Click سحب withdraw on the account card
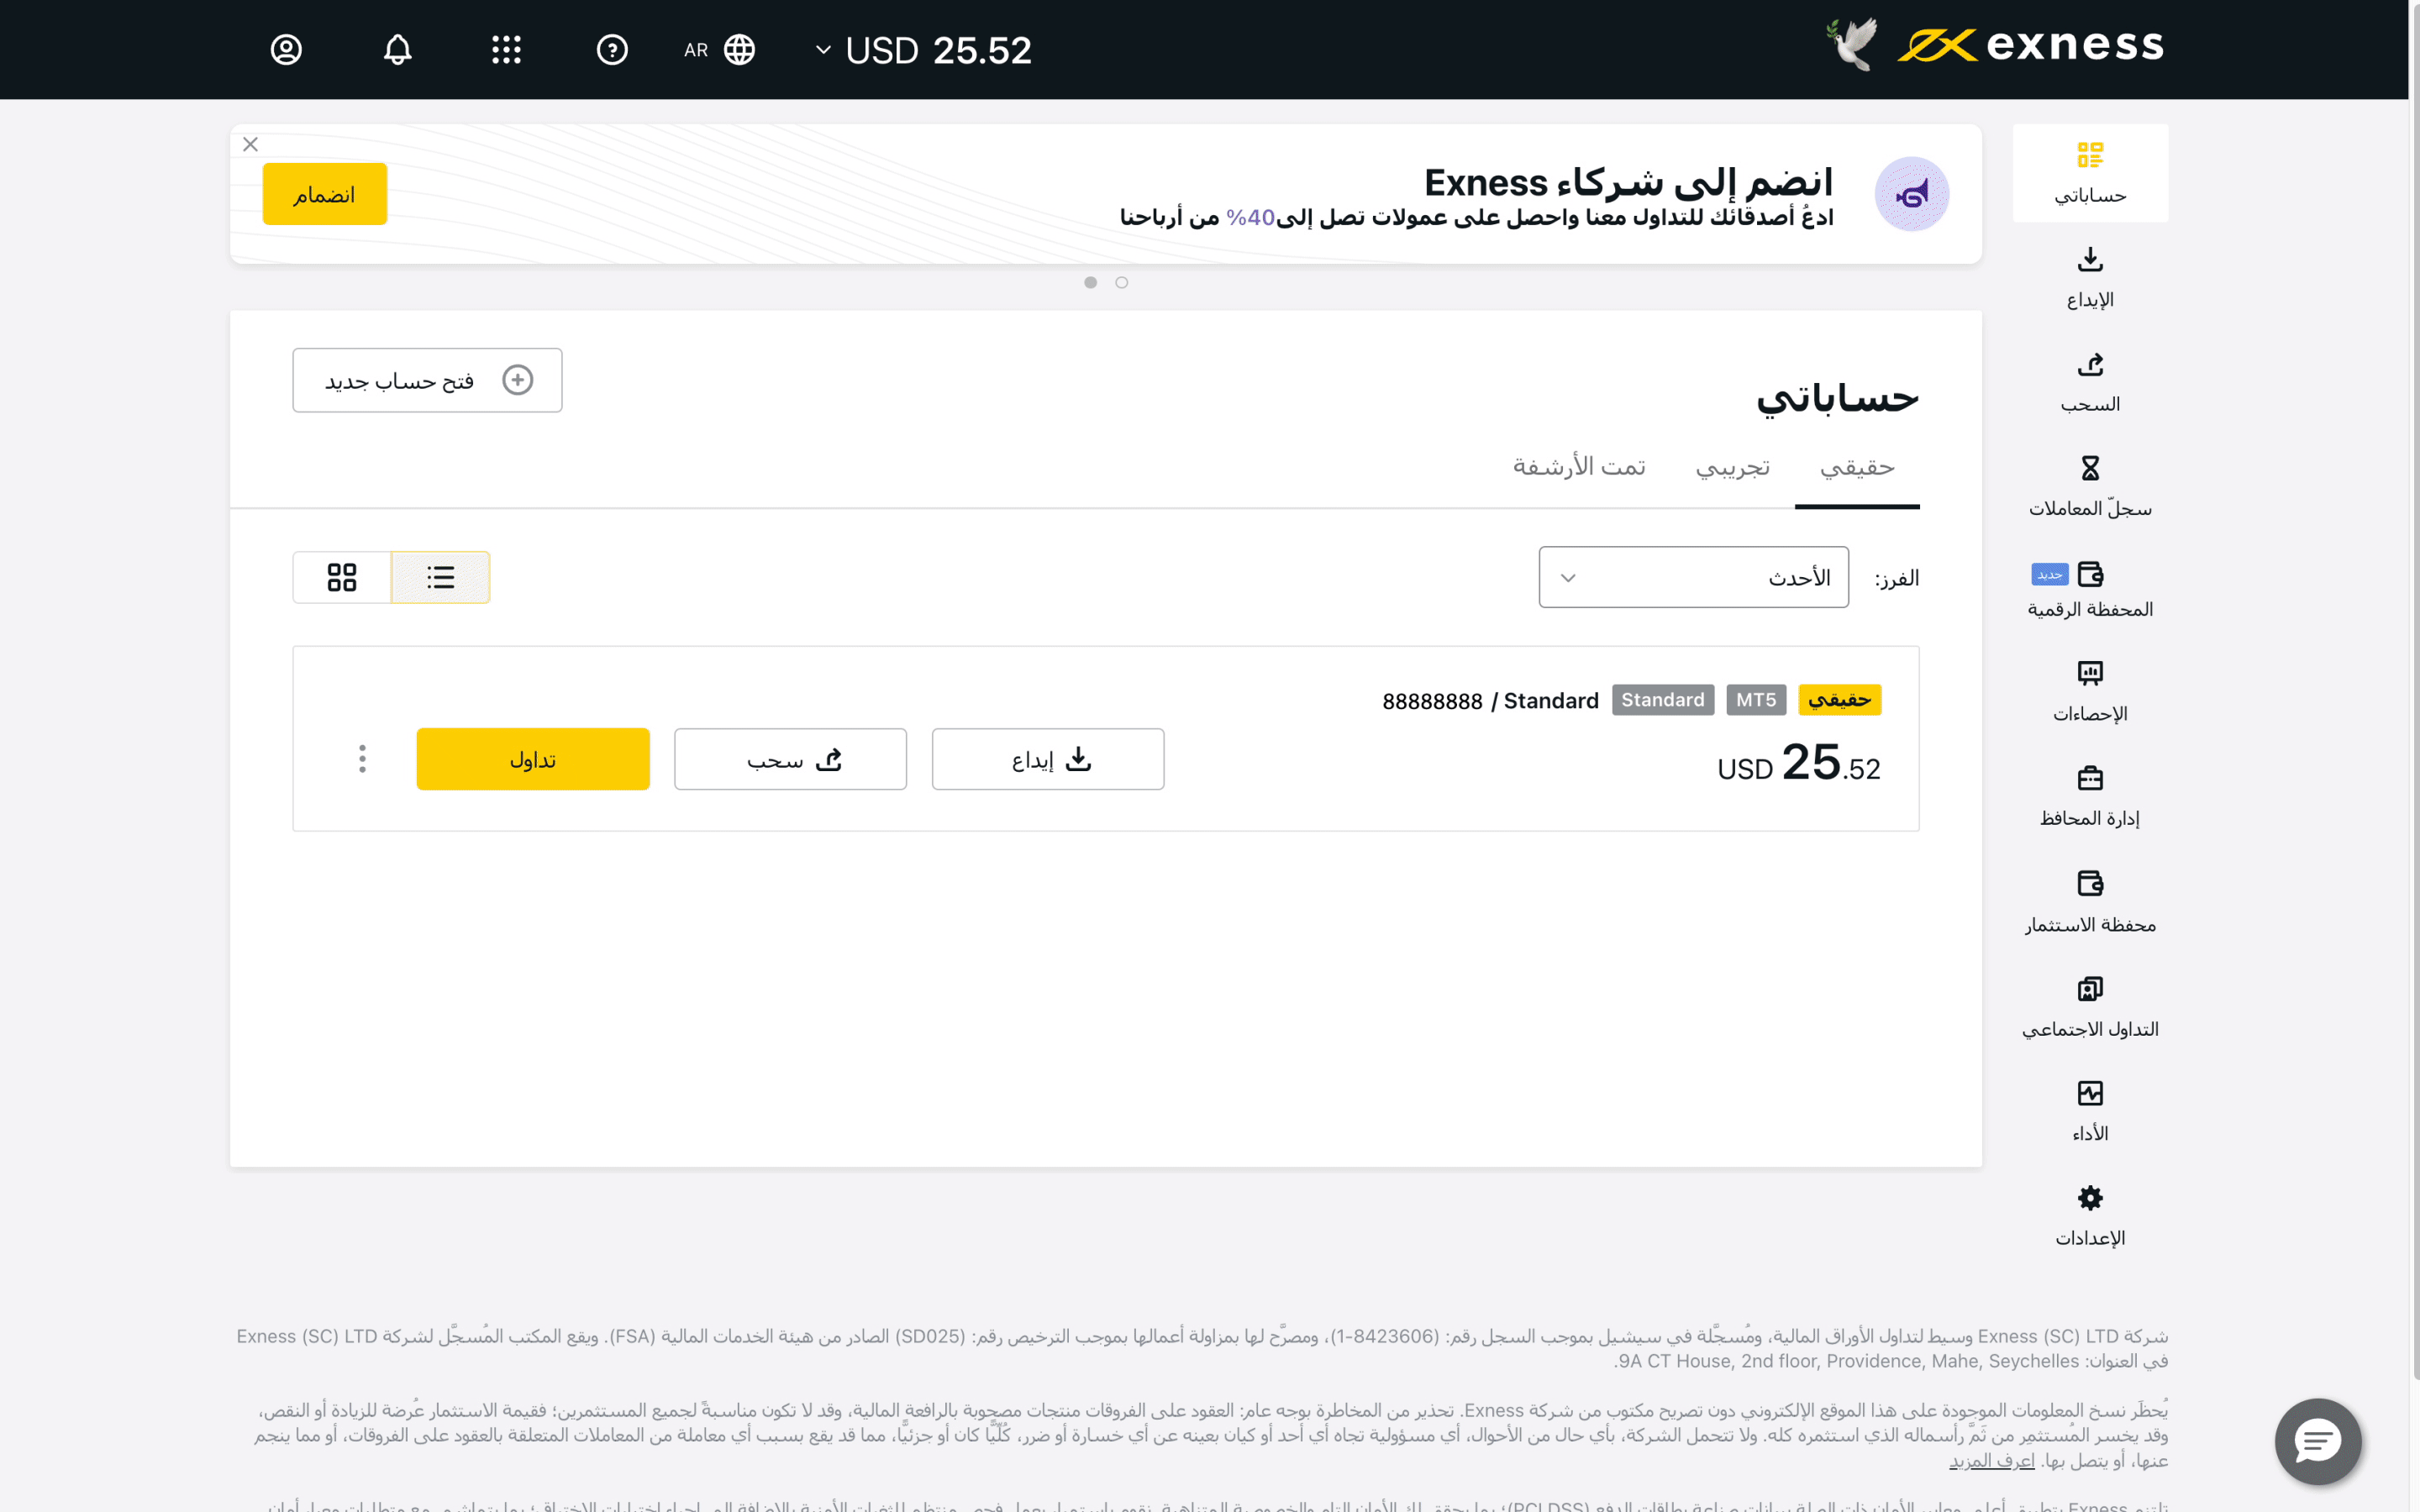 [790, 759]
